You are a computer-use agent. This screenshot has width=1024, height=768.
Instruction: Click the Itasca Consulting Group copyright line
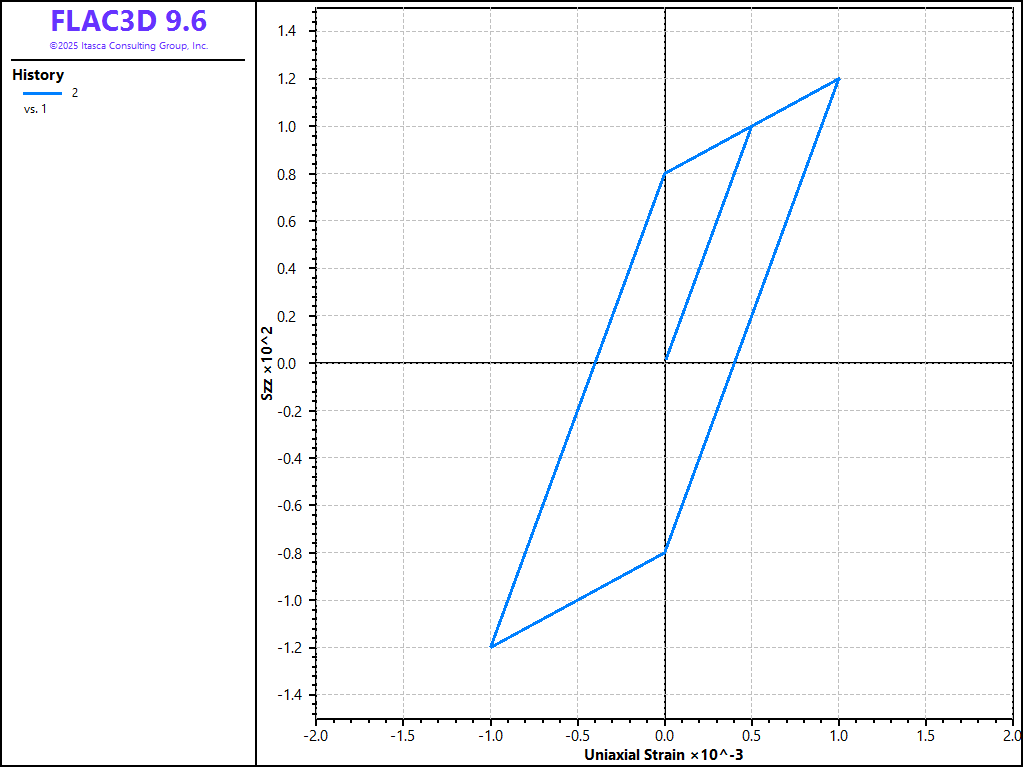point(128,46)
